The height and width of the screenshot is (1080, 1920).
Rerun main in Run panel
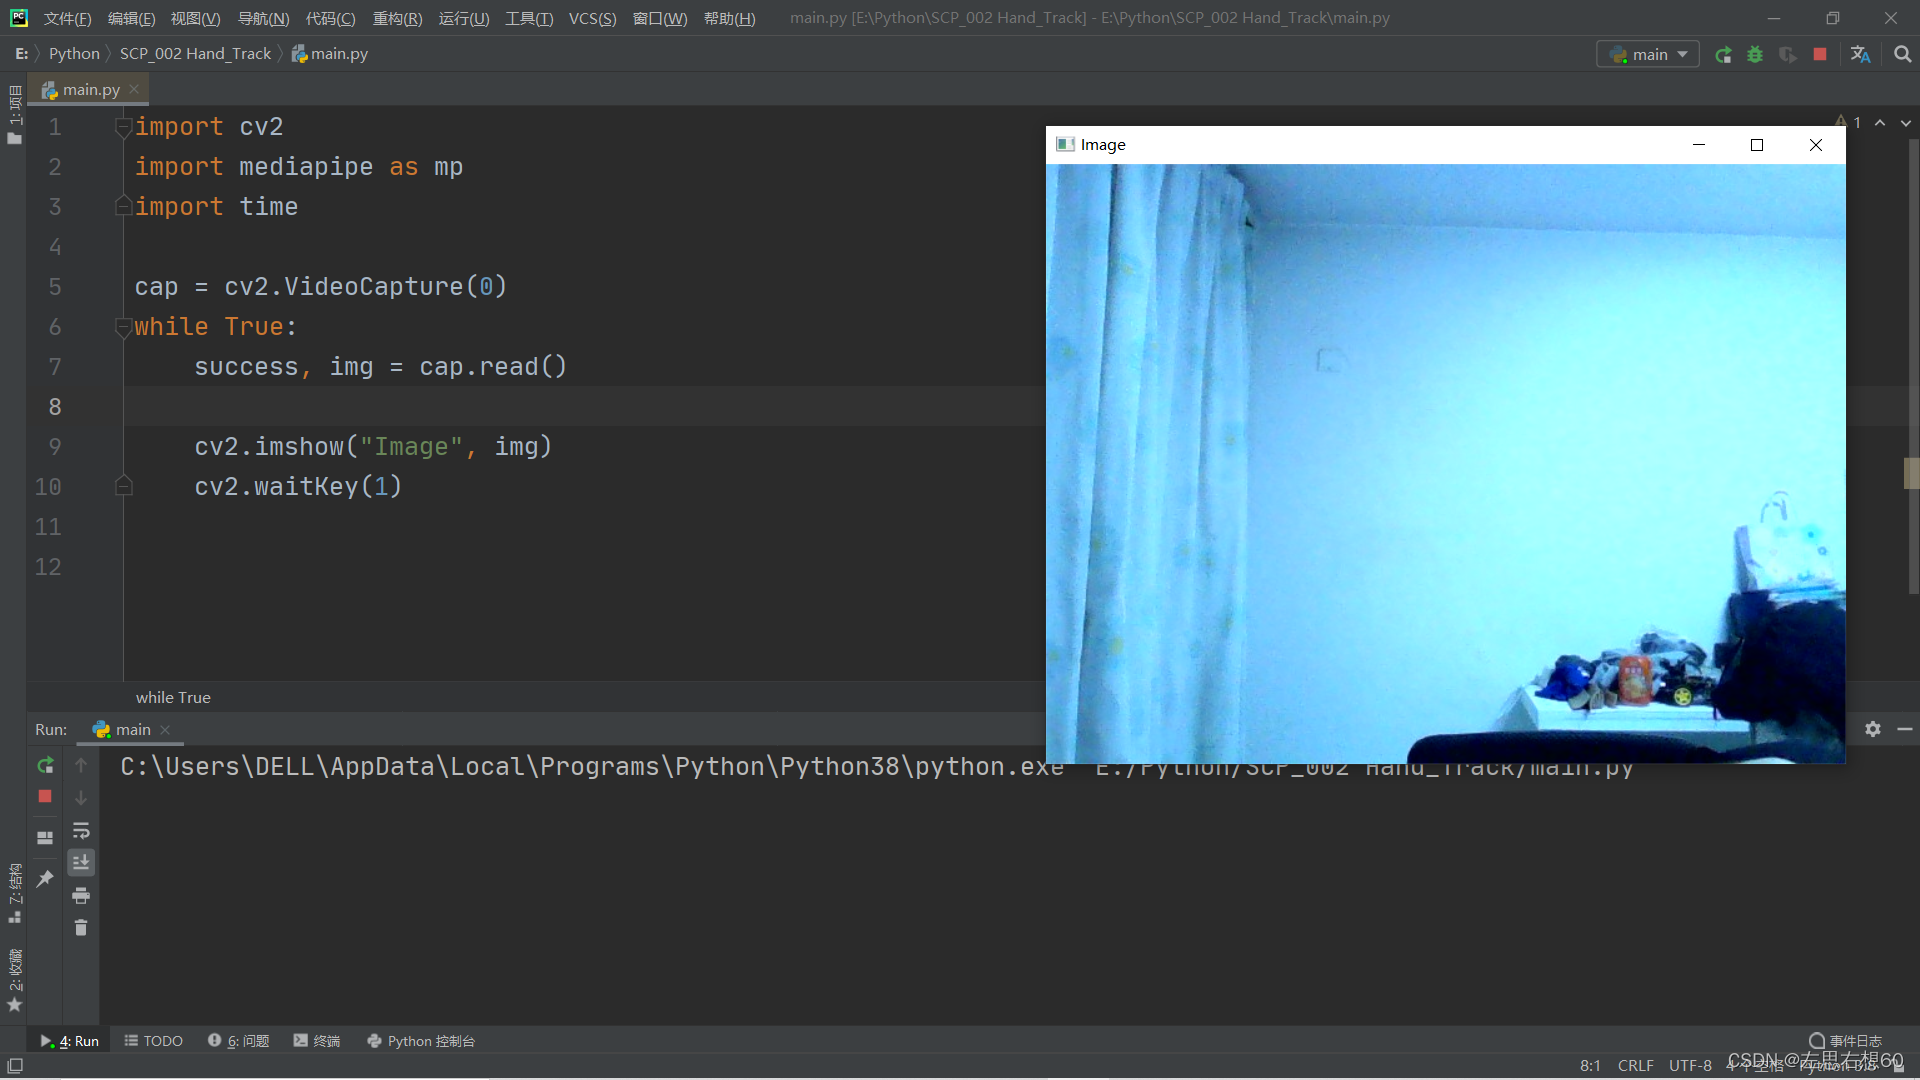(x=45, y=766)
